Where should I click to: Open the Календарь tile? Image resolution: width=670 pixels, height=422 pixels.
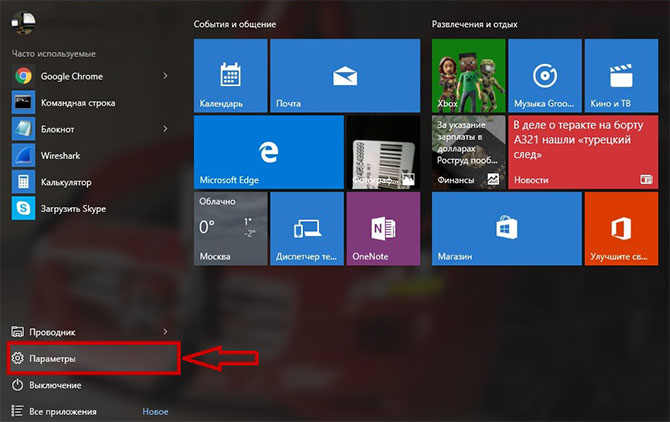coord(231,76)
